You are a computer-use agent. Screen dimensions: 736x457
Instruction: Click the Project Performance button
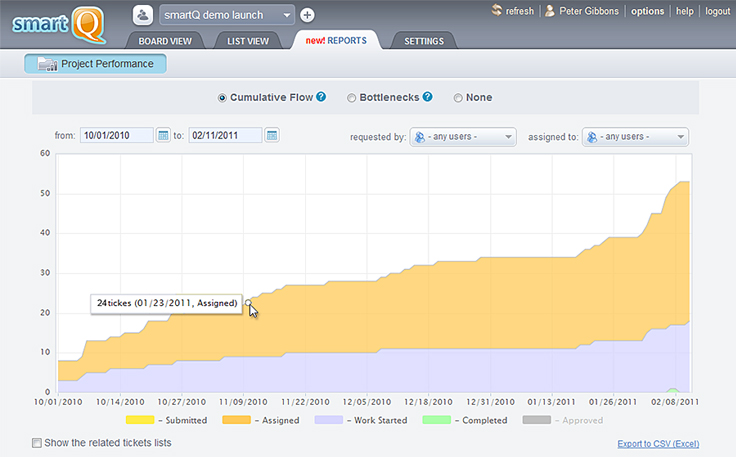tap(95, 64)
